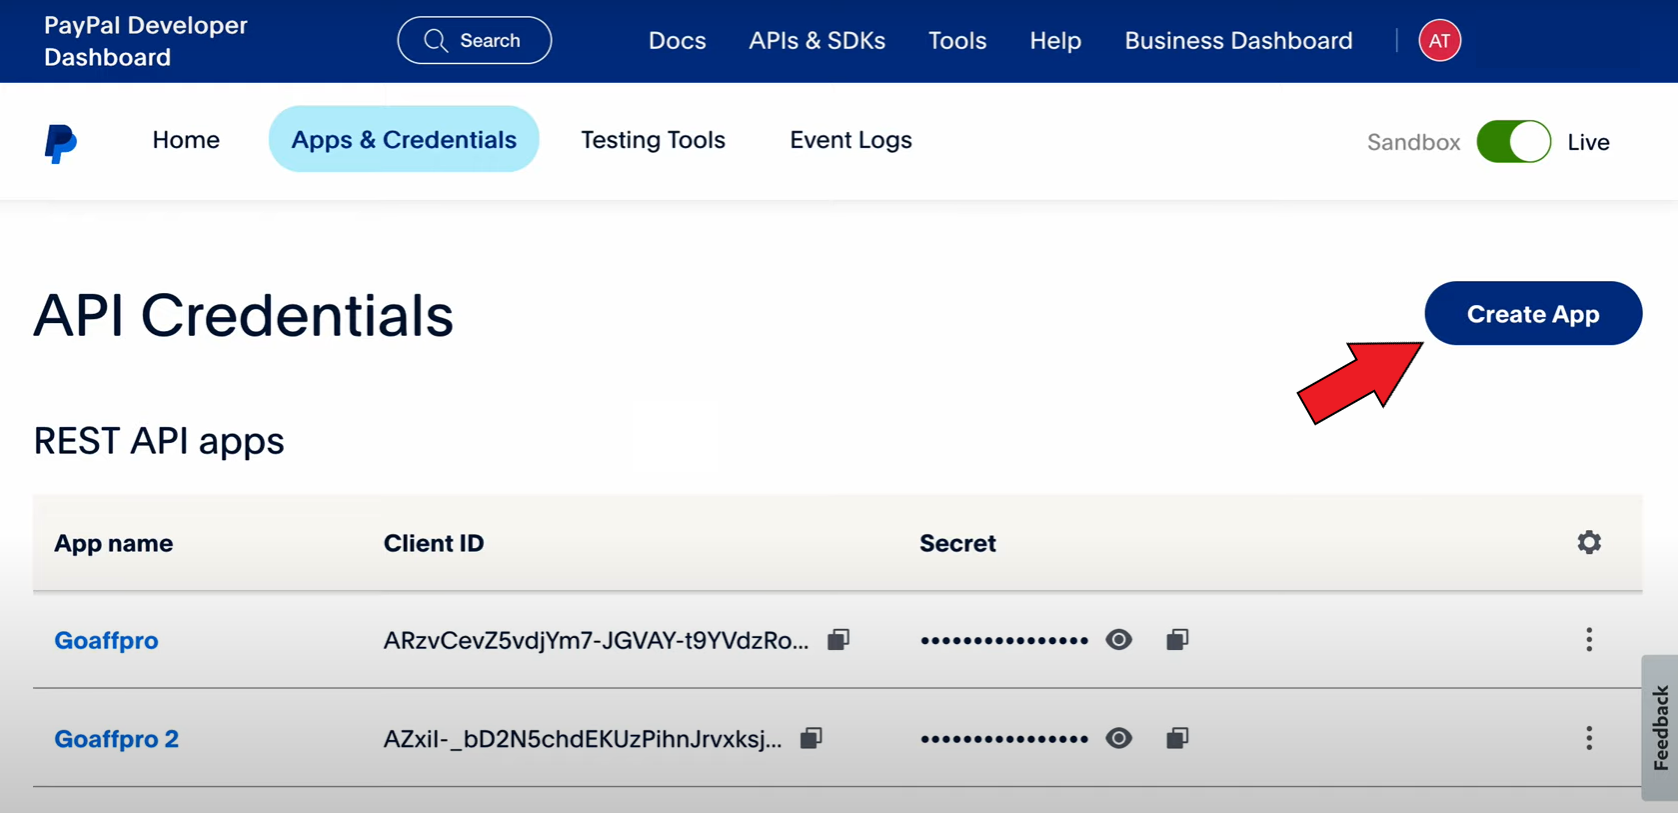Show the Goaffpro 2 secret value
This screenshot has height=813, width=1678.
1119,739
